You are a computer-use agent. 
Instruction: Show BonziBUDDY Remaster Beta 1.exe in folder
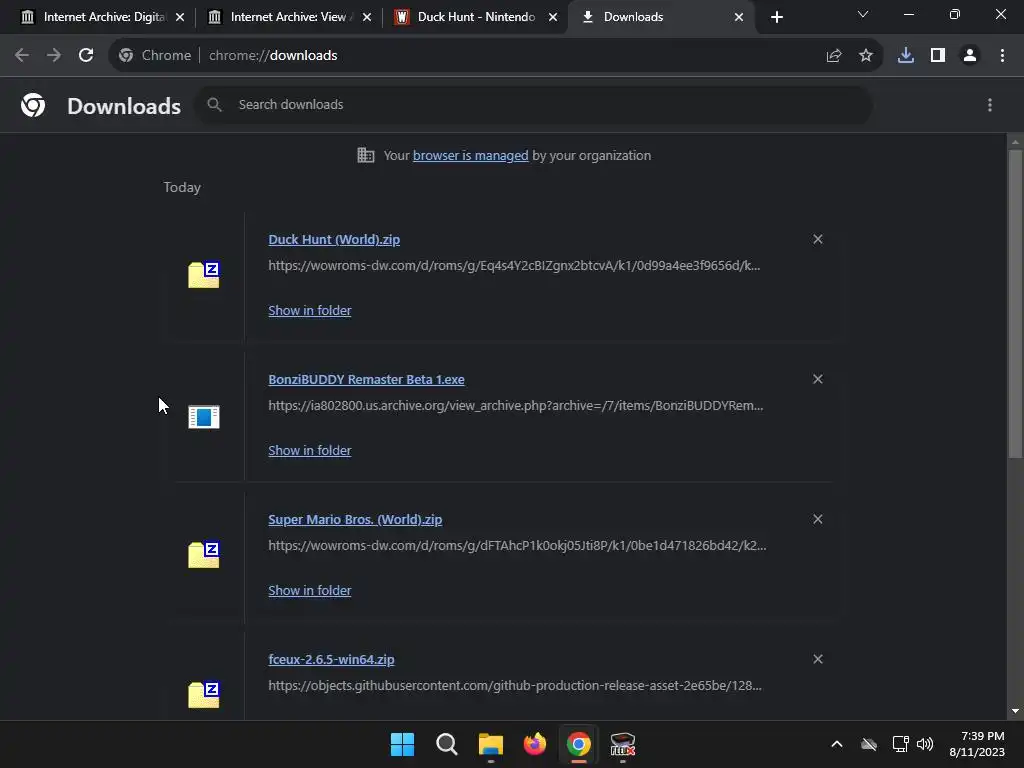click(310, 451)
